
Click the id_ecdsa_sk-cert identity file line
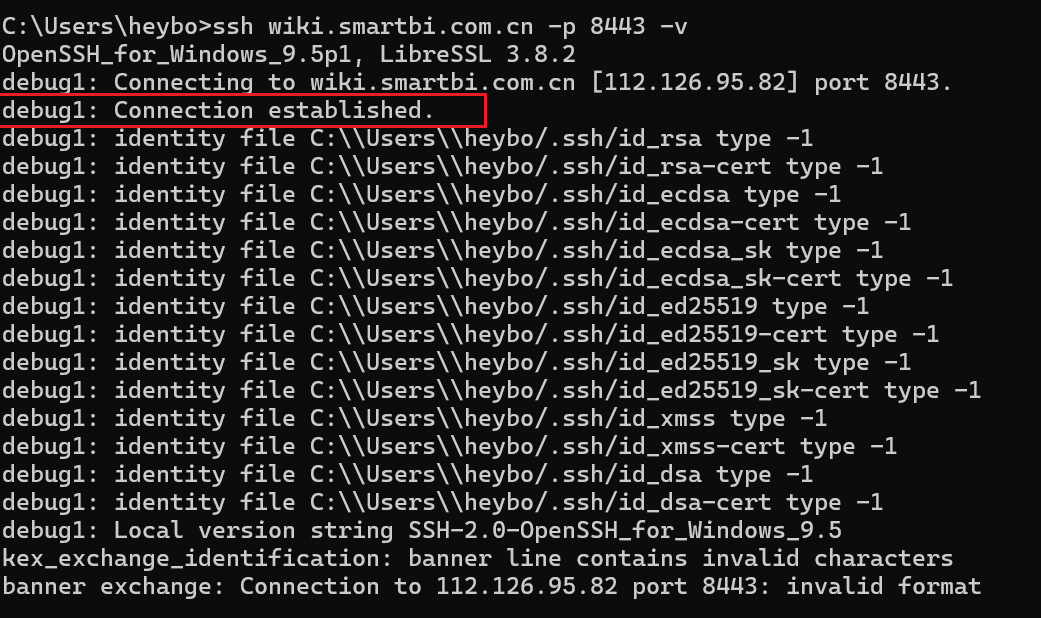[477, 278]
